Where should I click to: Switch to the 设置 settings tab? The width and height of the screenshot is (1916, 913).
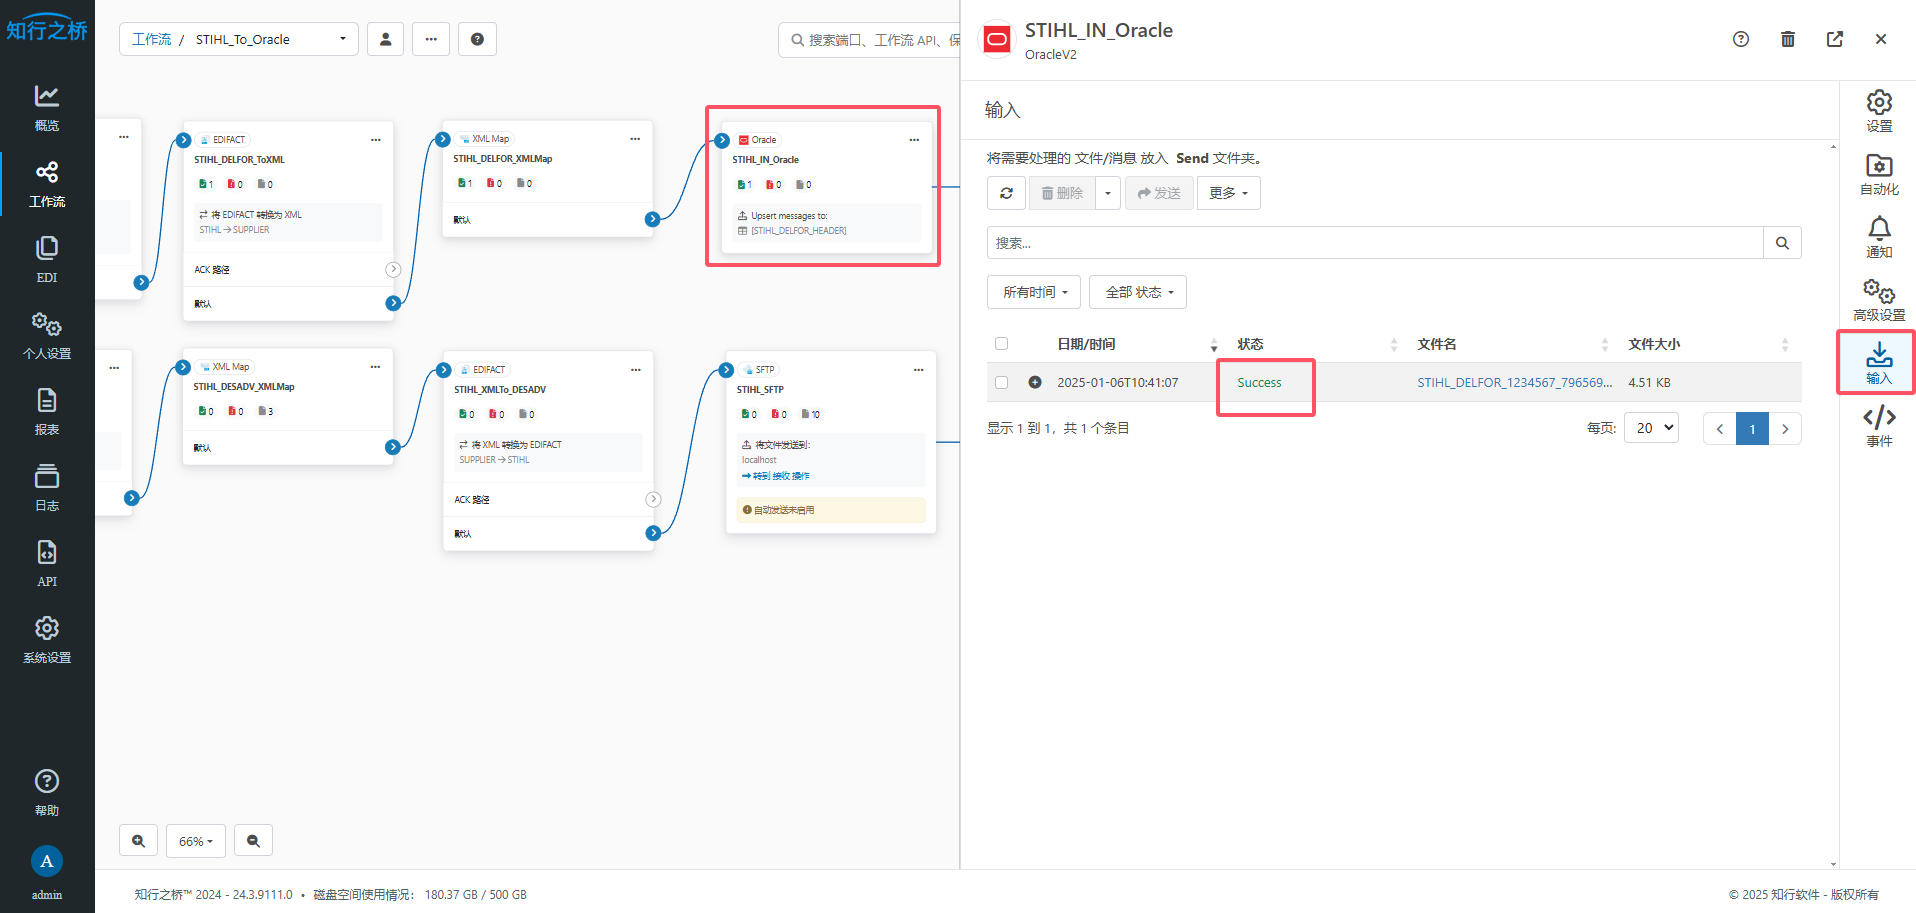1878,111
